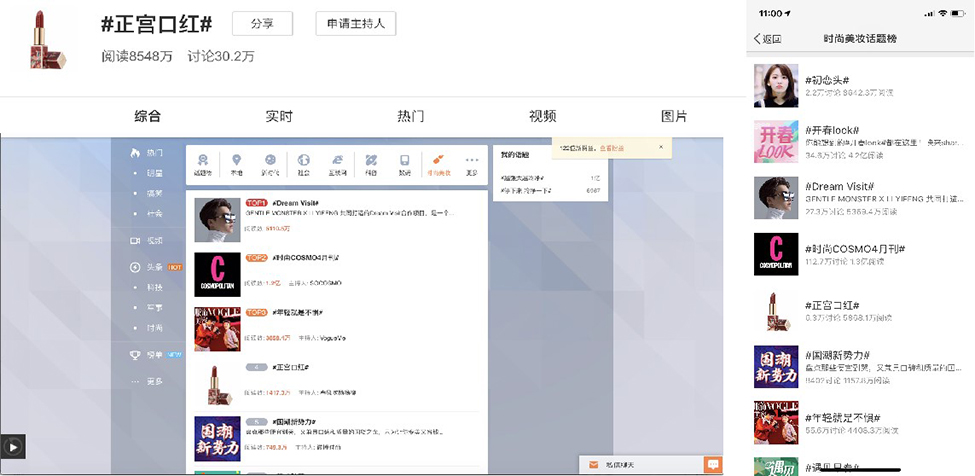Open the 头条 lightning icon in the sidebar

point(135,267)
